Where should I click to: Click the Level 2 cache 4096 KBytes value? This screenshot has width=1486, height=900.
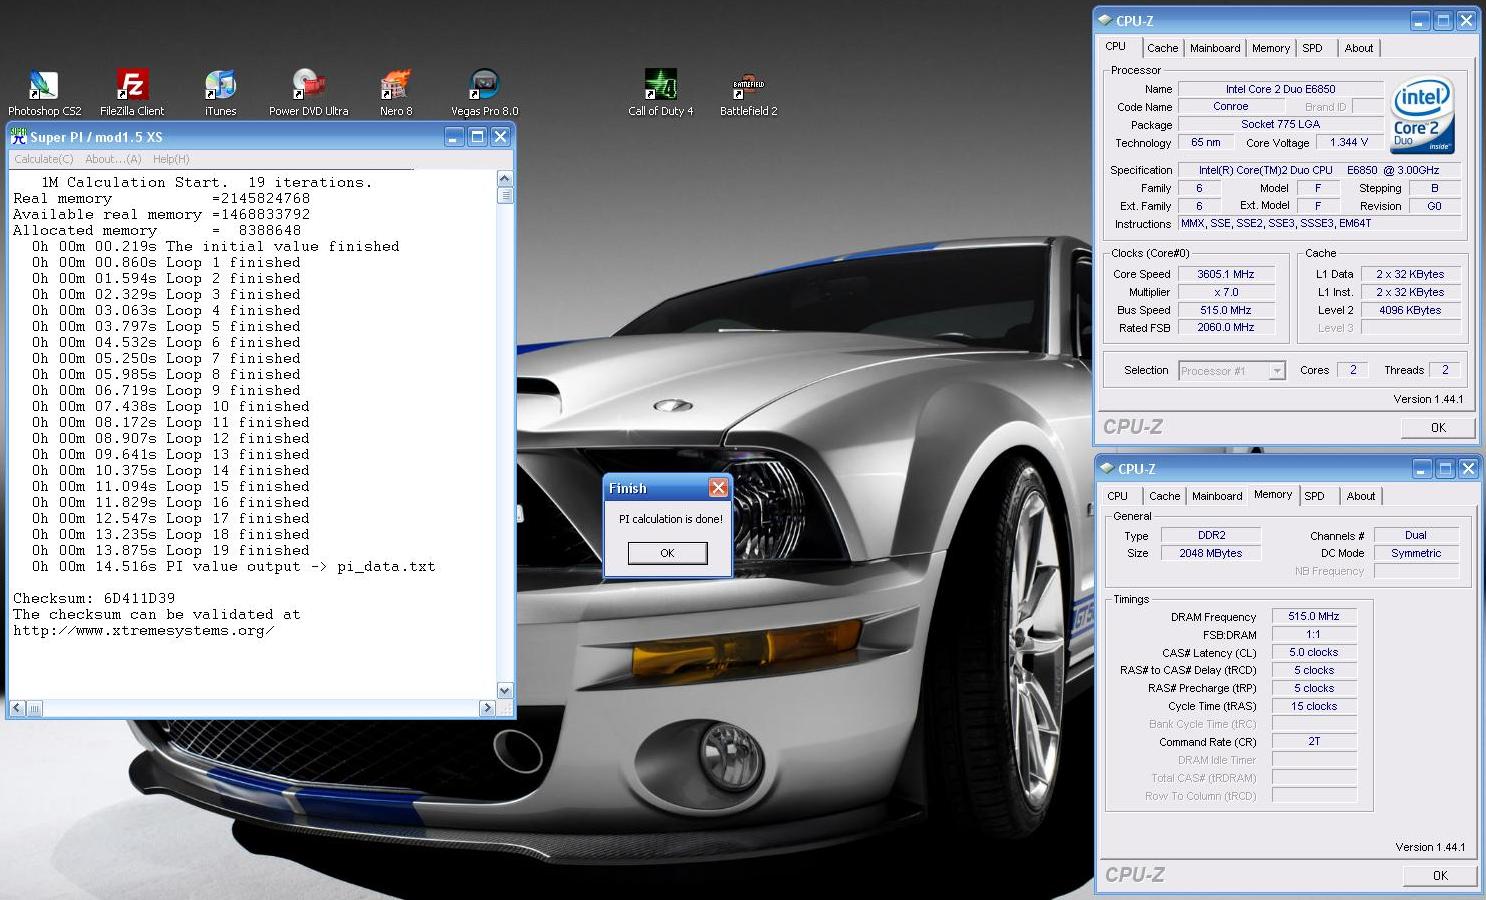tap(1410, 310)
